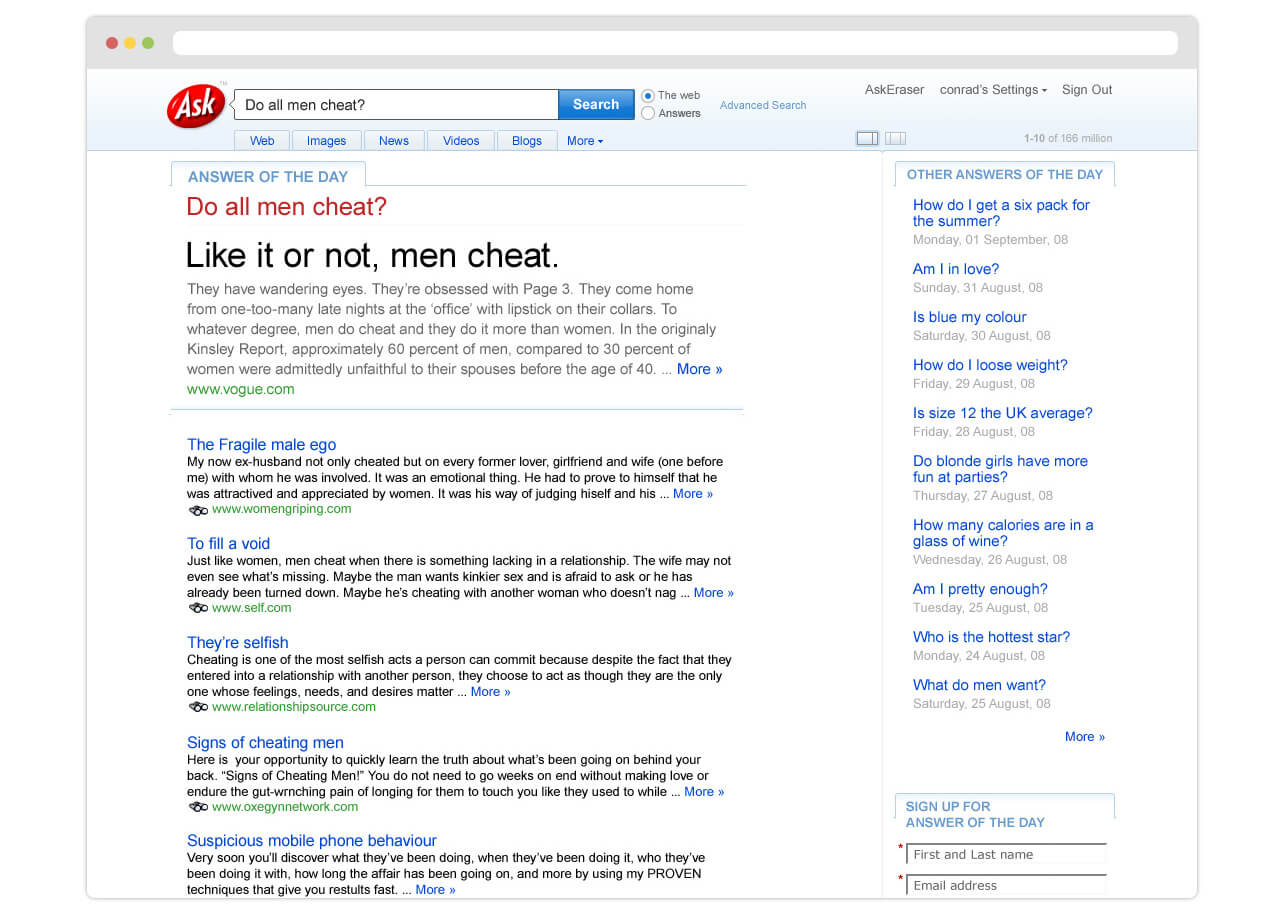Click More » in They're selfish snippet
This screenshot has width=1280, height=920.
[491, 692]
